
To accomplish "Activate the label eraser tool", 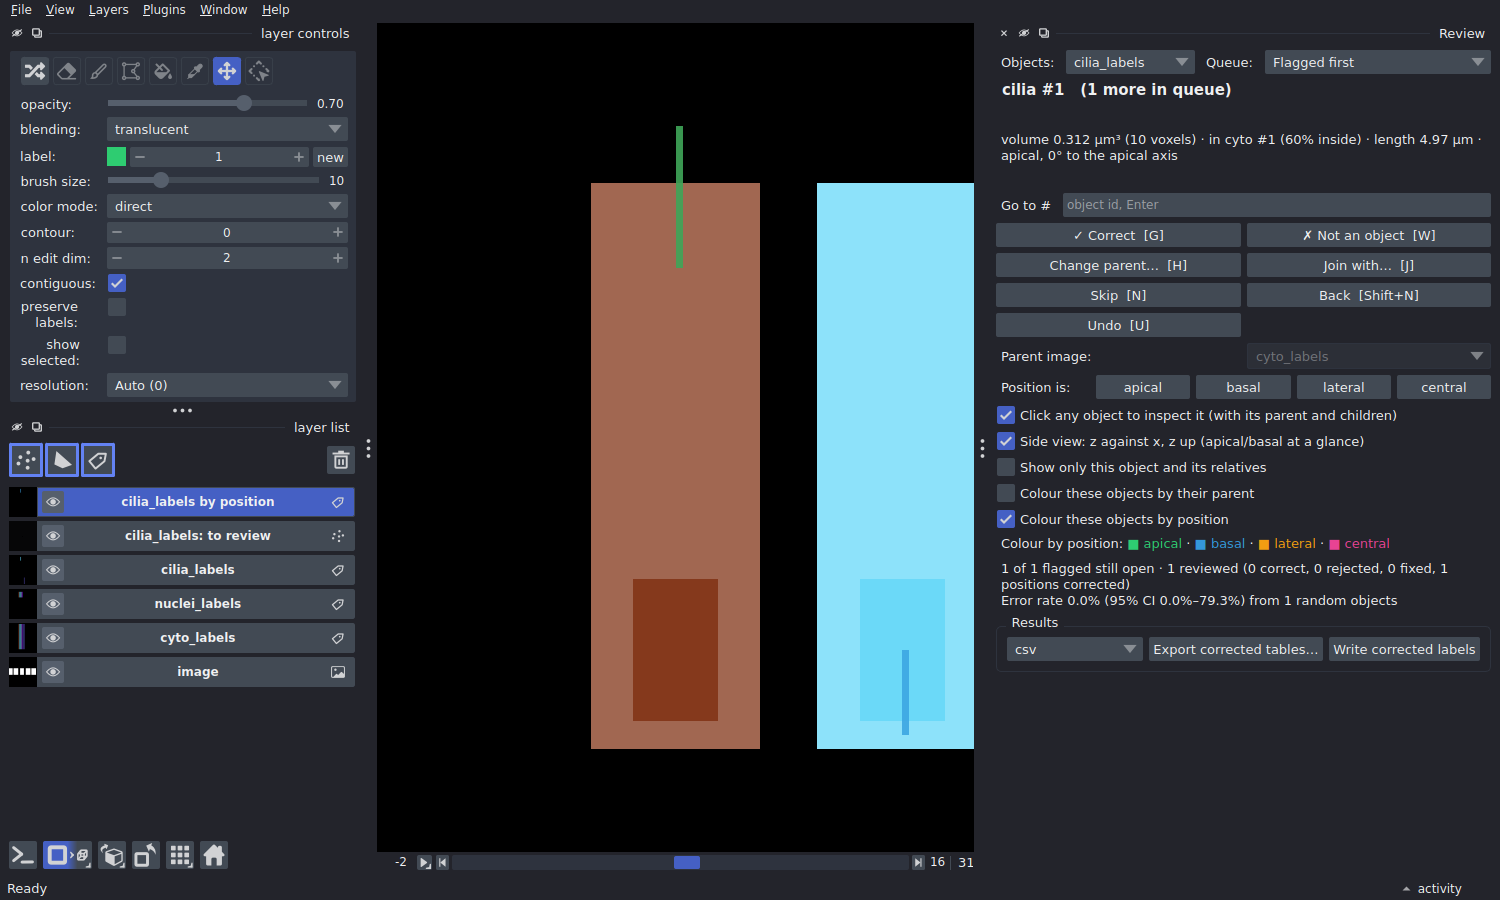I will point(67,71).
